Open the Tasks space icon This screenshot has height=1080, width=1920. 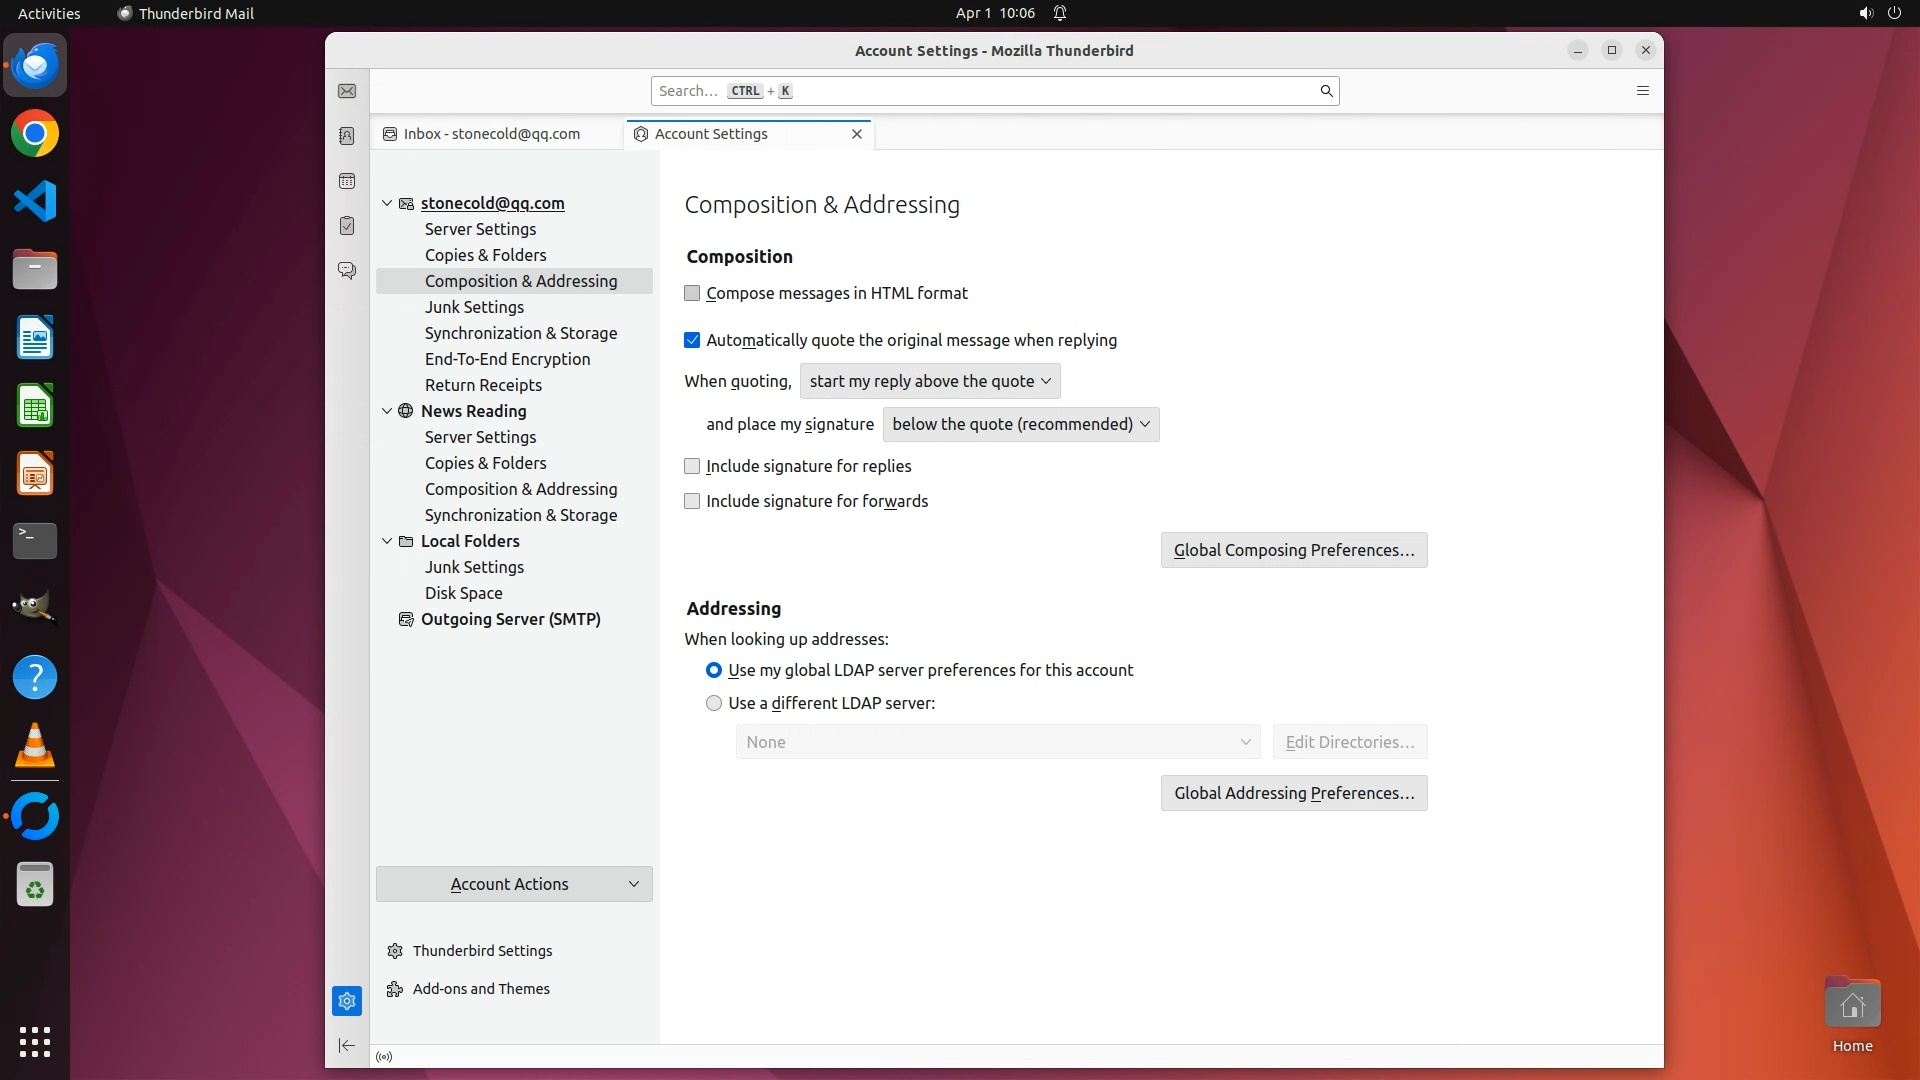coord(347,226)
